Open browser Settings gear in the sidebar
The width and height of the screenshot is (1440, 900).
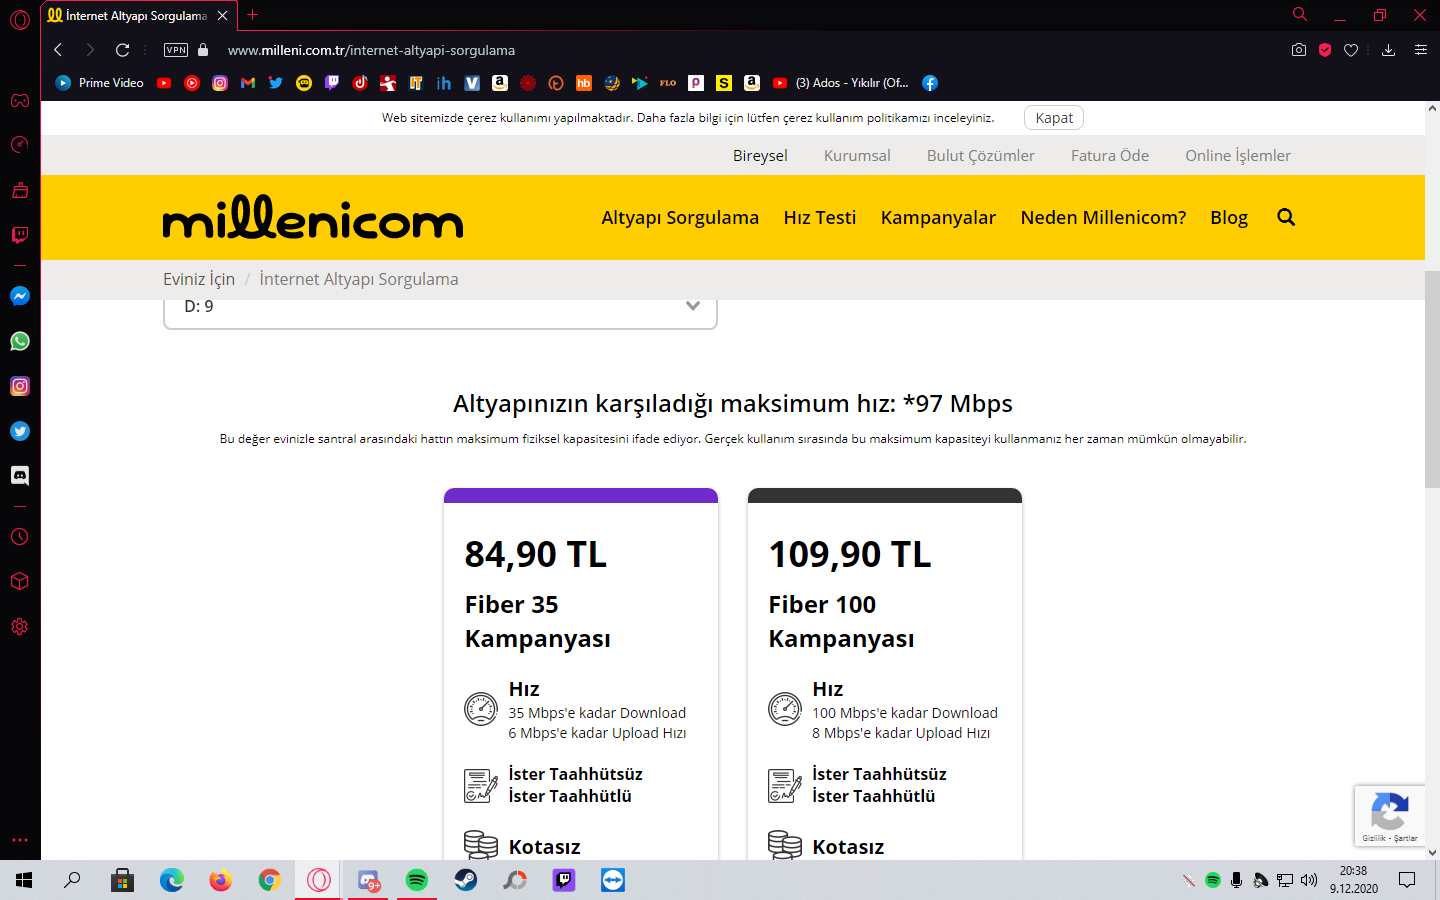tap(20, 627)
